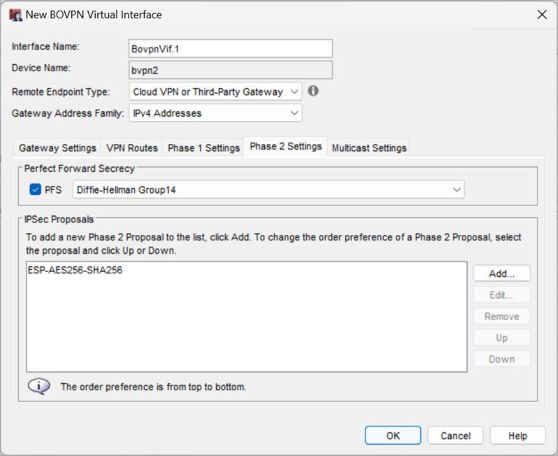Click Add to create a Phase 2 proposal
This screenshot has width=558, height=456.
point(501,274)
